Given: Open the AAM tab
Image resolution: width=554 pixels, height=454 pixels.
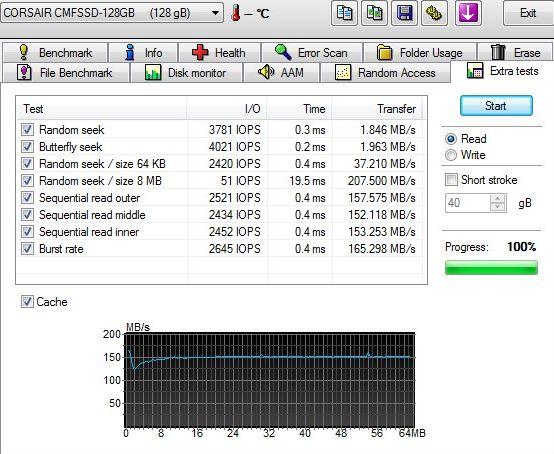Looking at the screenshot, I should pyautogui.click(x=281, y=72).
